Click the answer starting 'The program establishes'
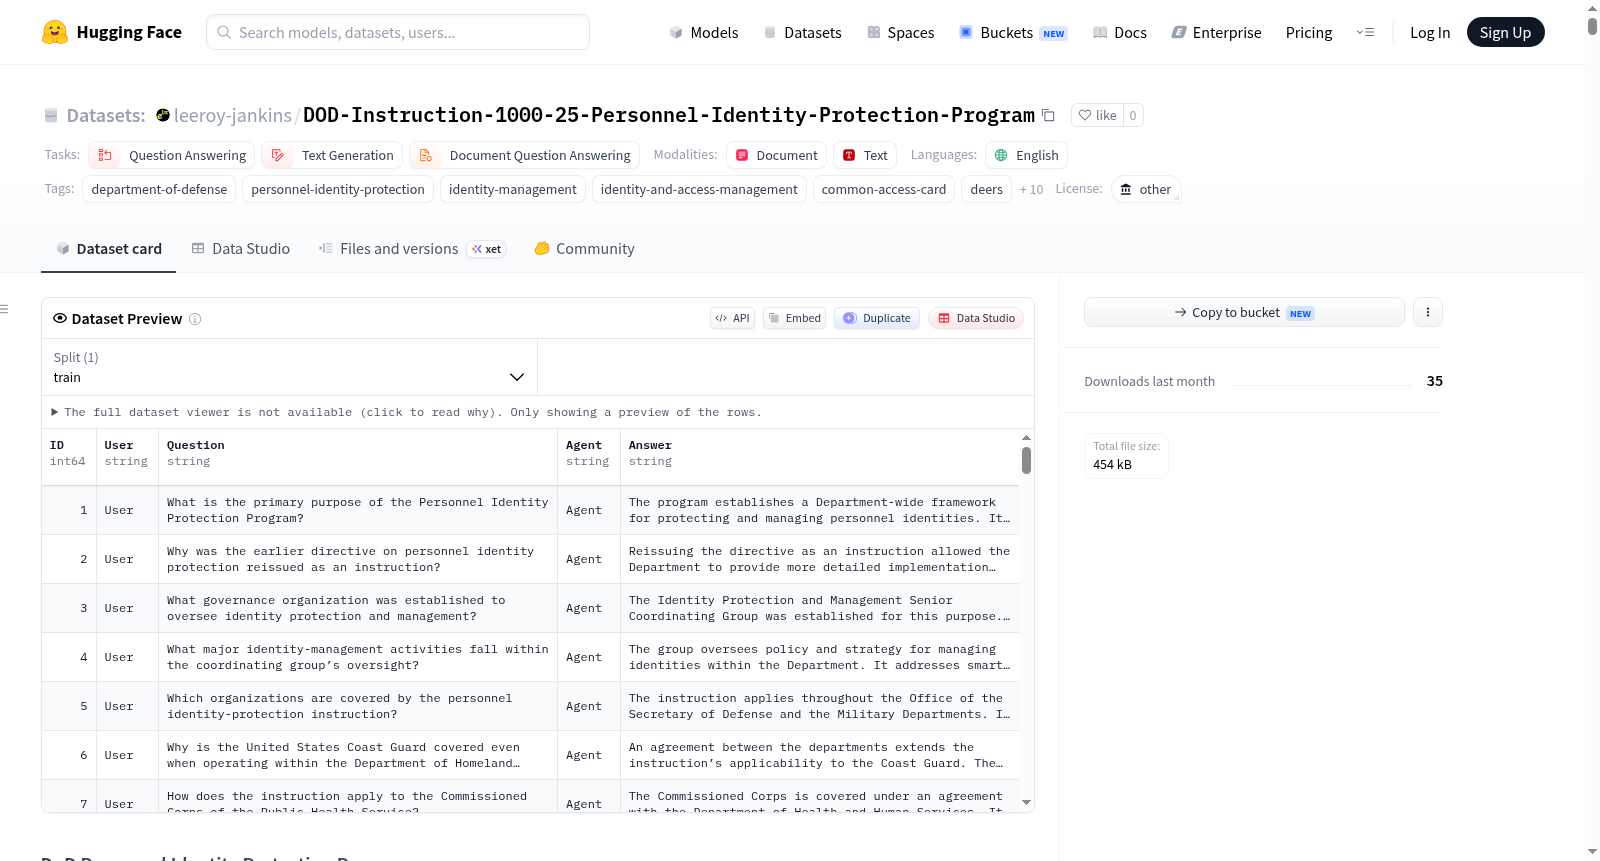This screenshot has height=861, width=1600. (x=819, y=510)
